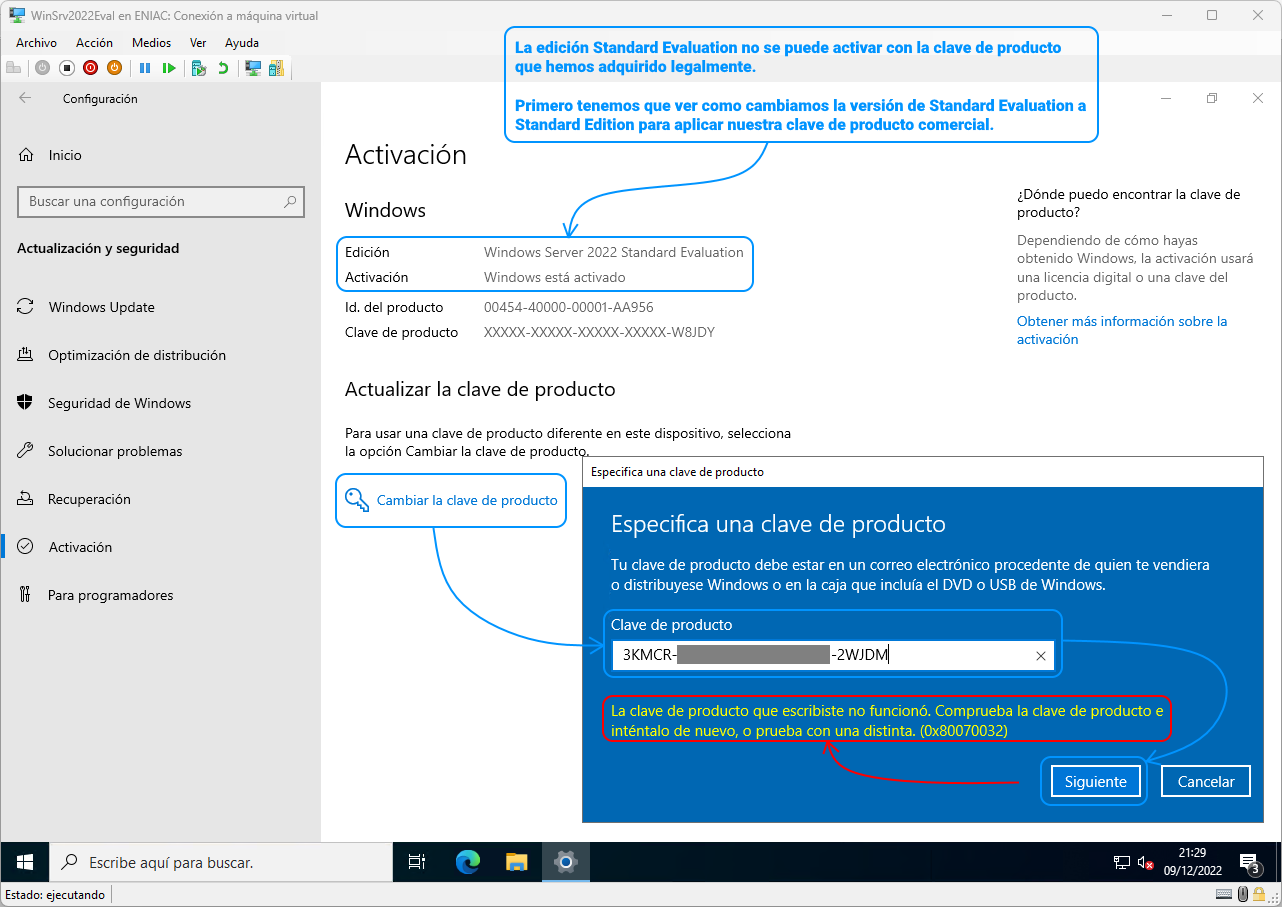Pause the virtual machine

(x=145, y=68)
